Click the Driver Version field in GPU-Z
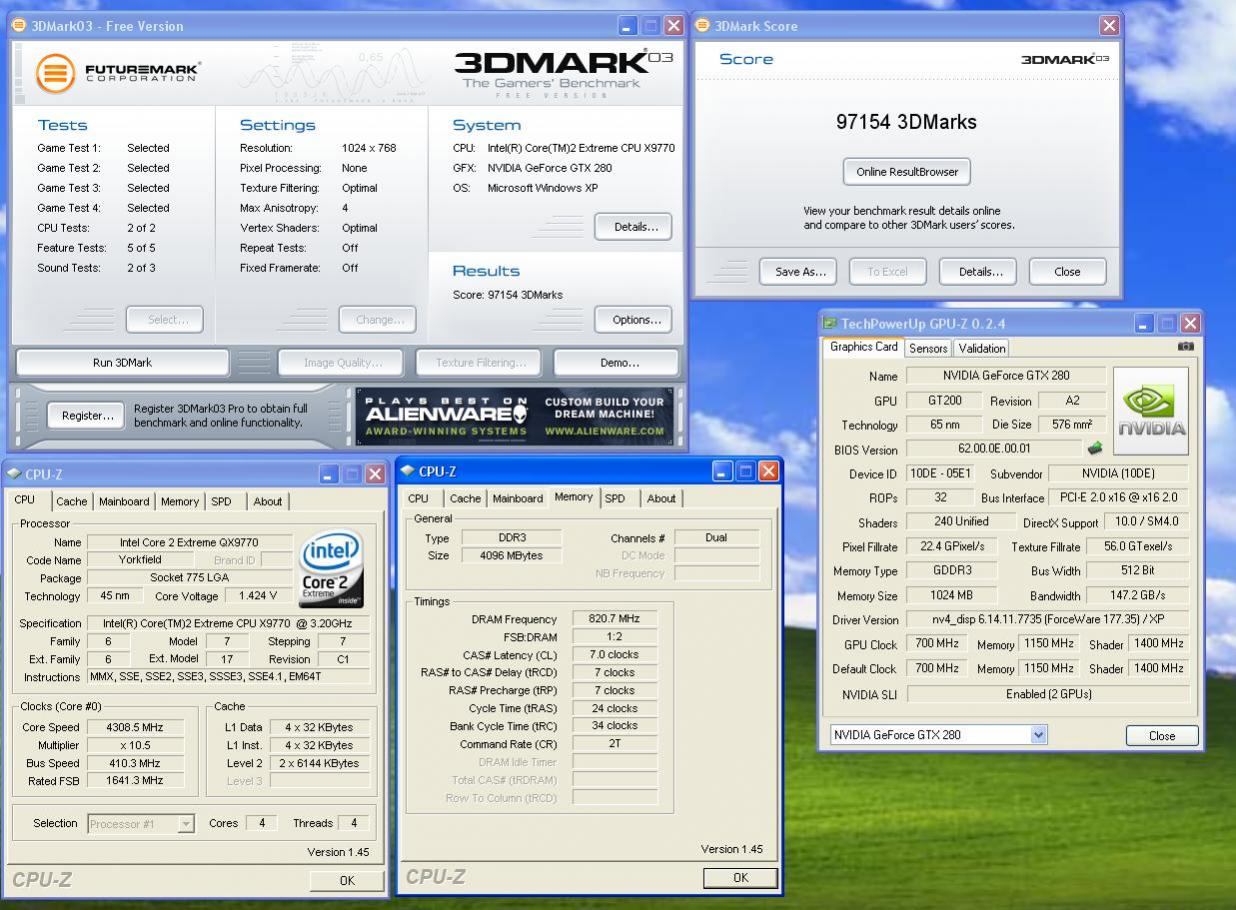Screen dimensions: 1236x910 [x=1048, y=620]
